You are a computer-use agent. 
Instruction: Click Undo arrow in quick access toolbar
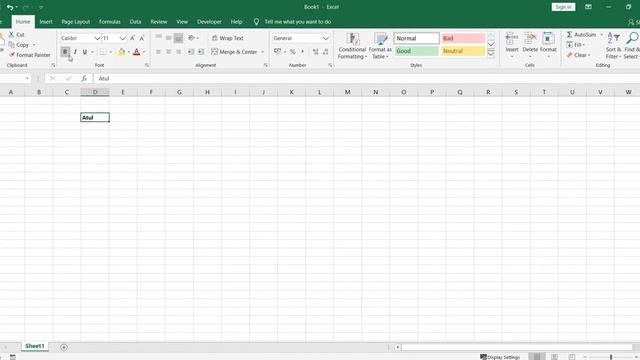click(x=10, y=7)
